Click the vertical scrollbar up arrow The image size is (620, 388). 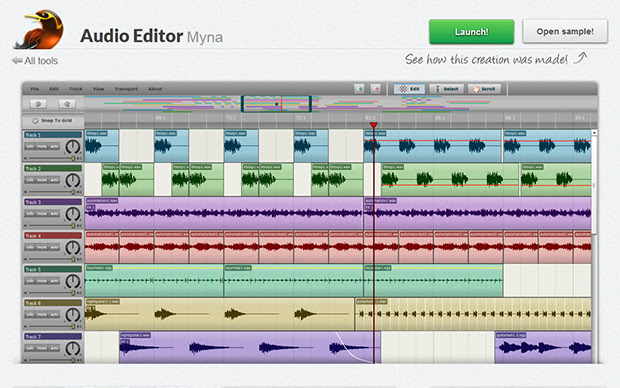[594, 132]
